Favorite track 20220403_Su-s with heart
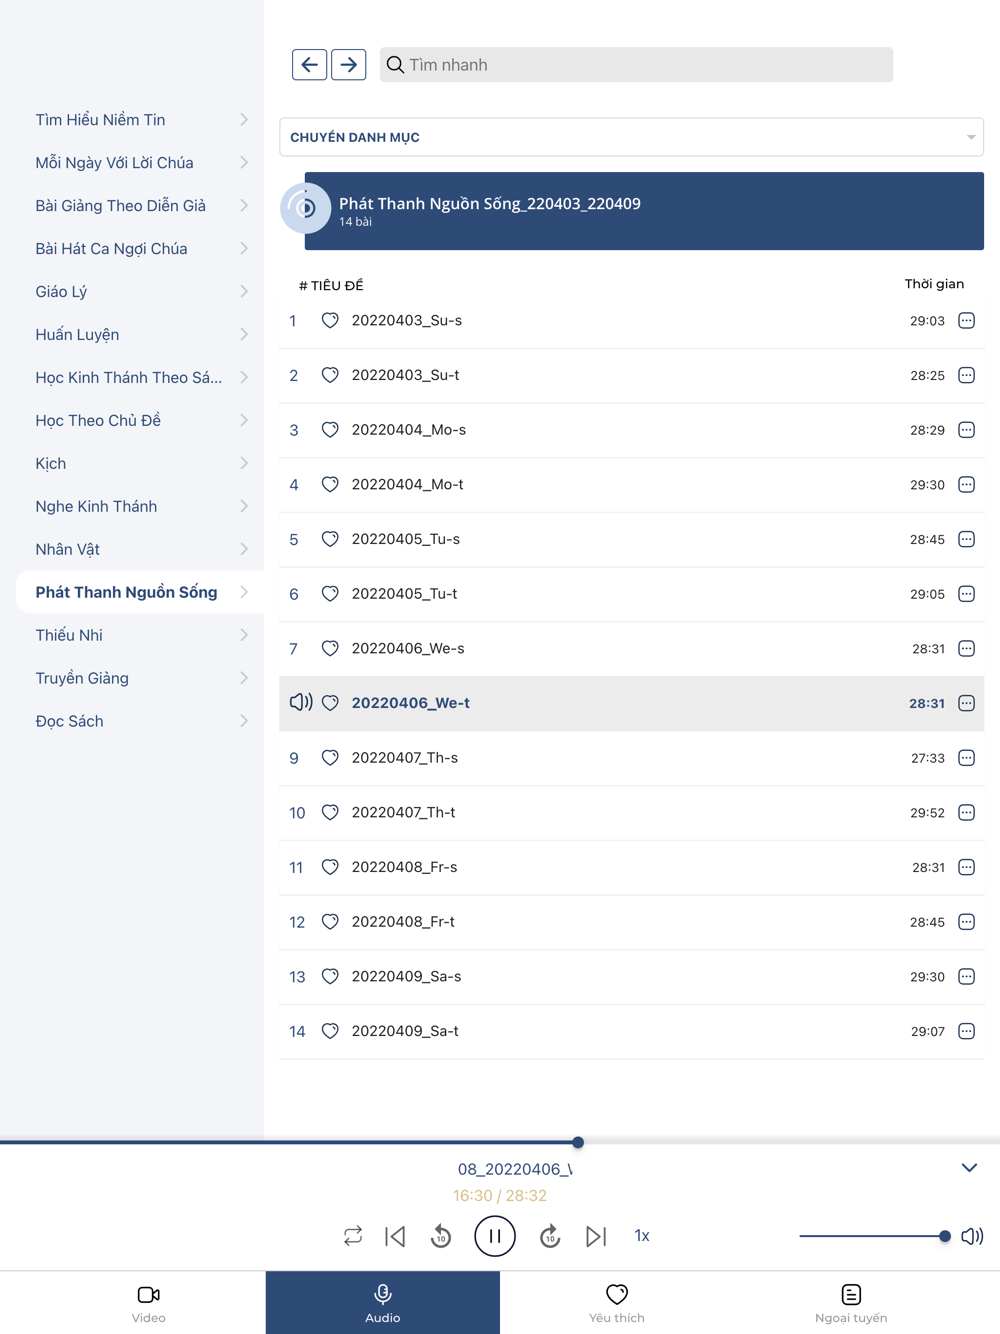 (x=330, y=321)
